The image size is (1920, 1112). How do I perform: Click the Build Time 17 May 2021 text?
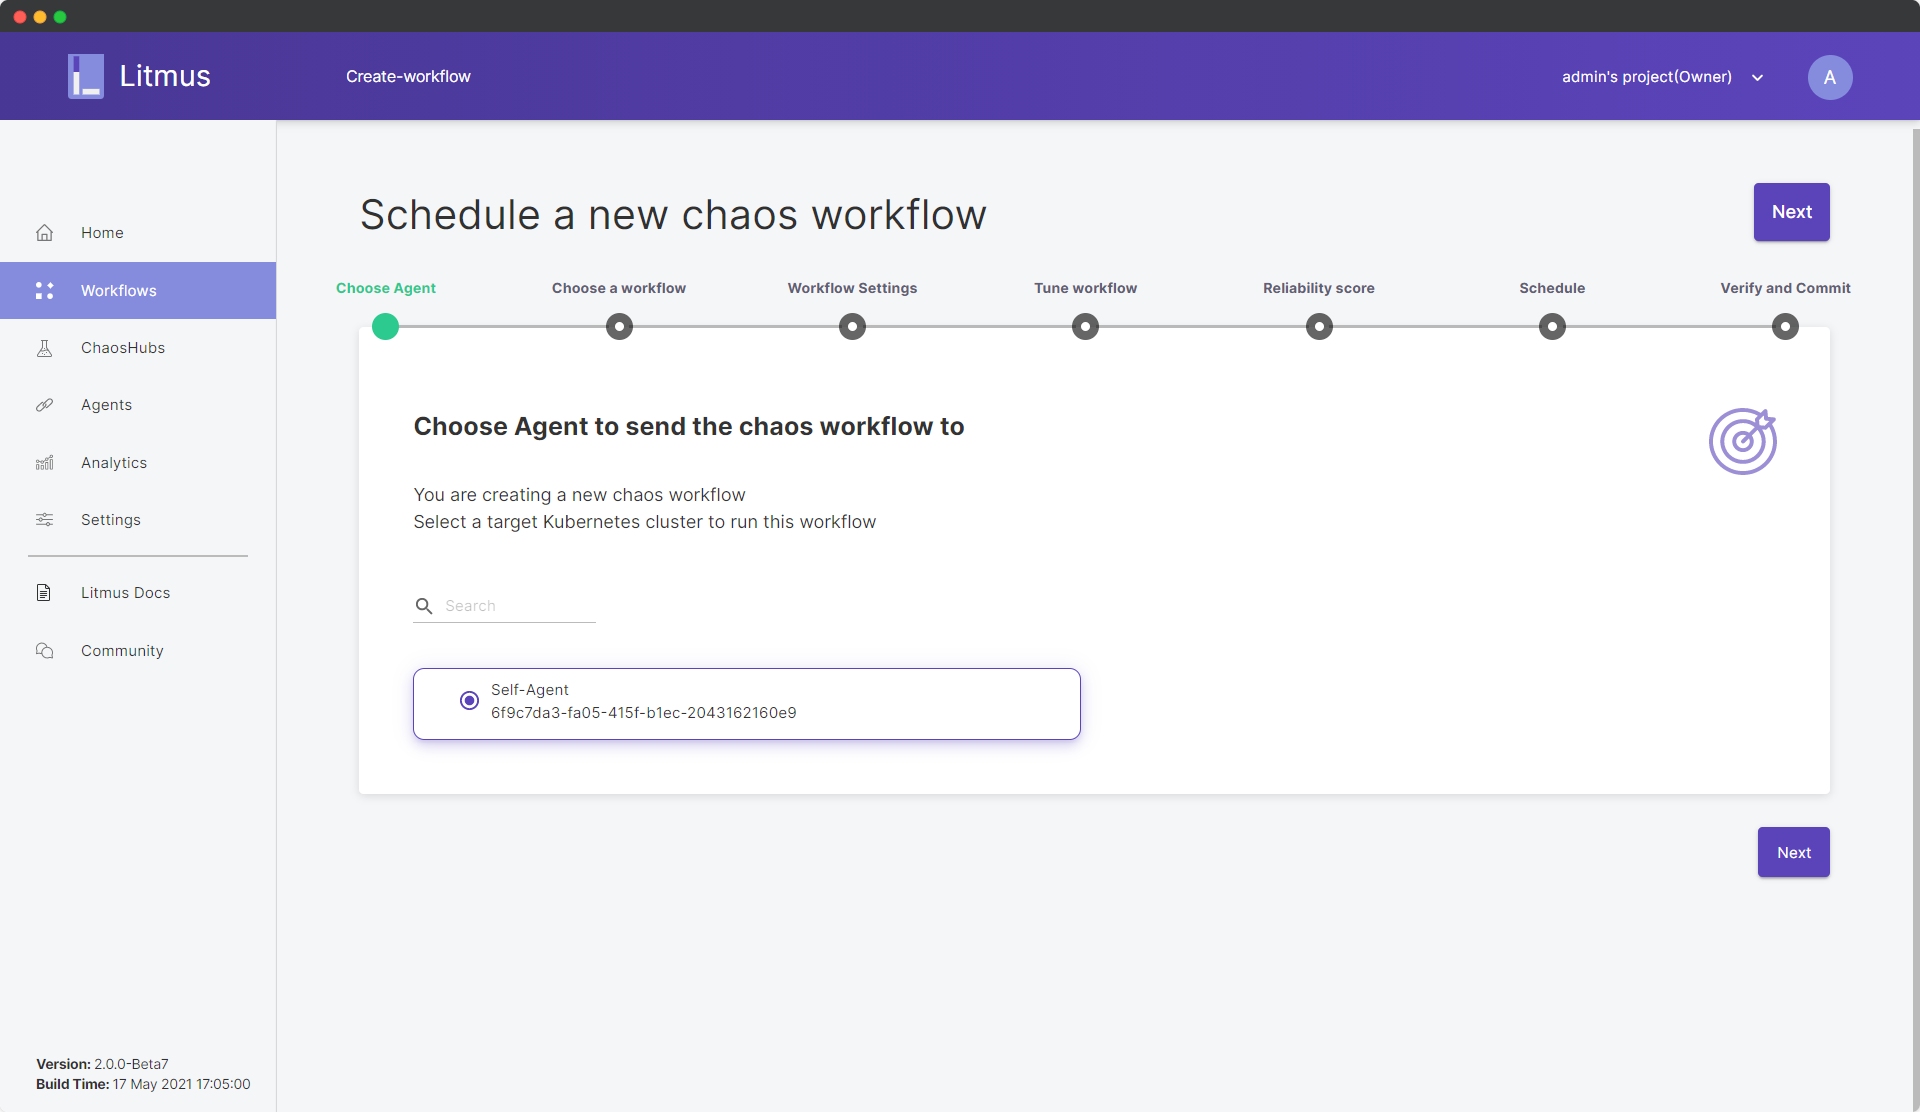[x=143, y=1084]
